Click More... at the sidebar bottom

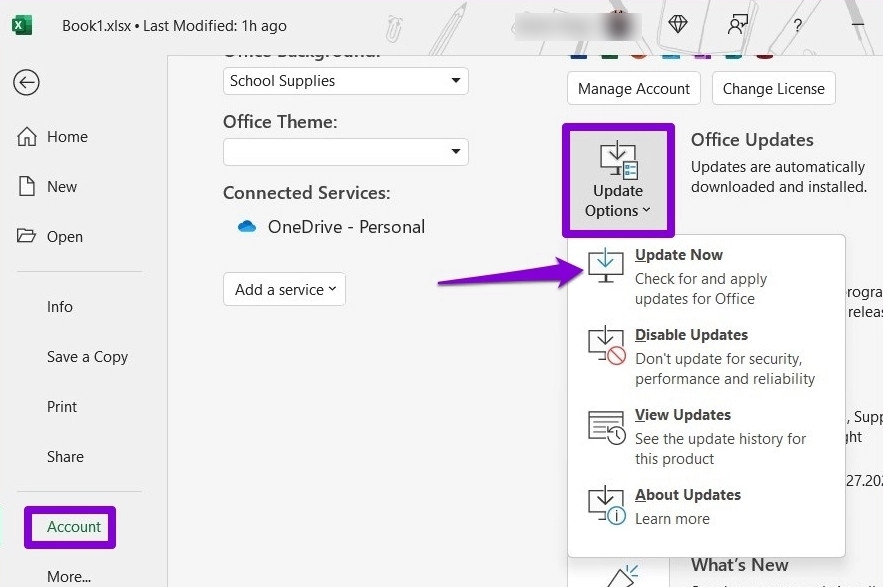(69, 577)
